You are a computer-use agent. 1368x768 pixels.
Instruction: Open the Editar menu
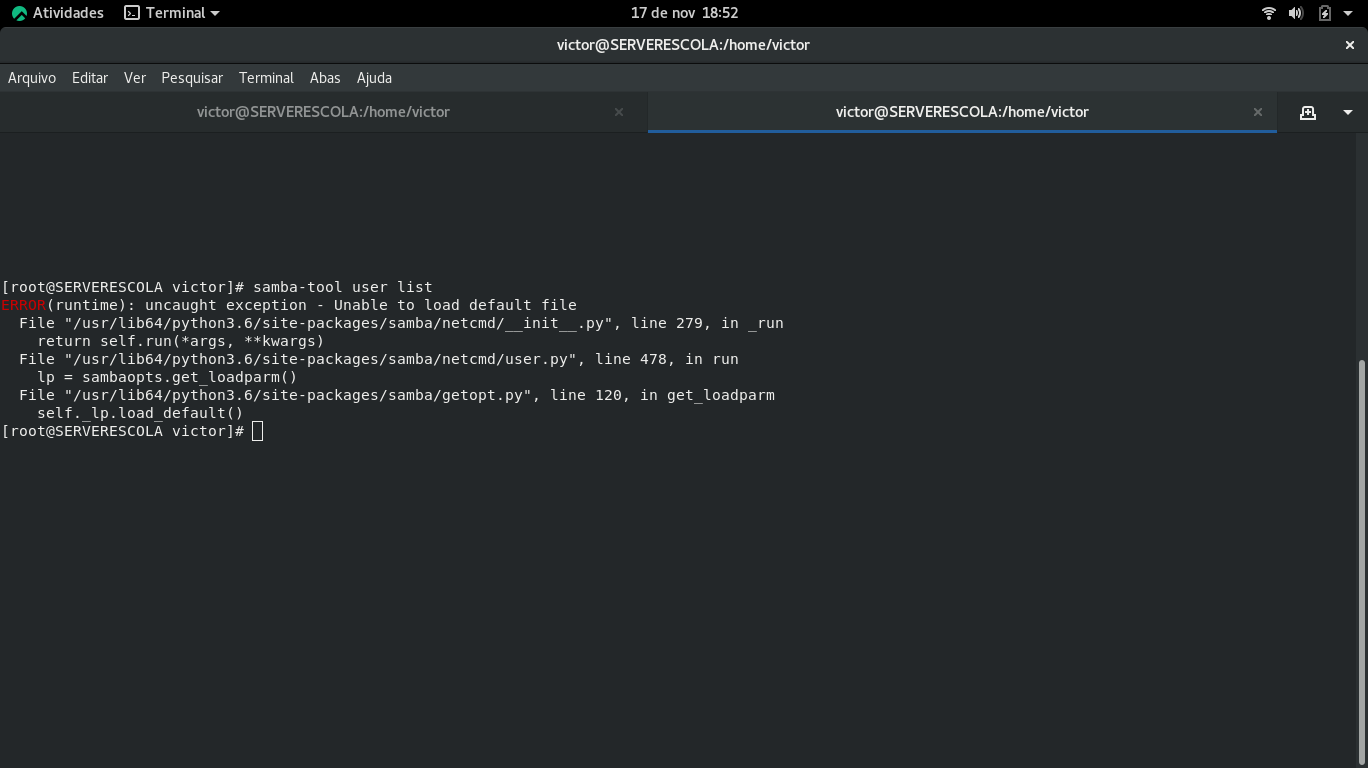[x=90, y=78]
